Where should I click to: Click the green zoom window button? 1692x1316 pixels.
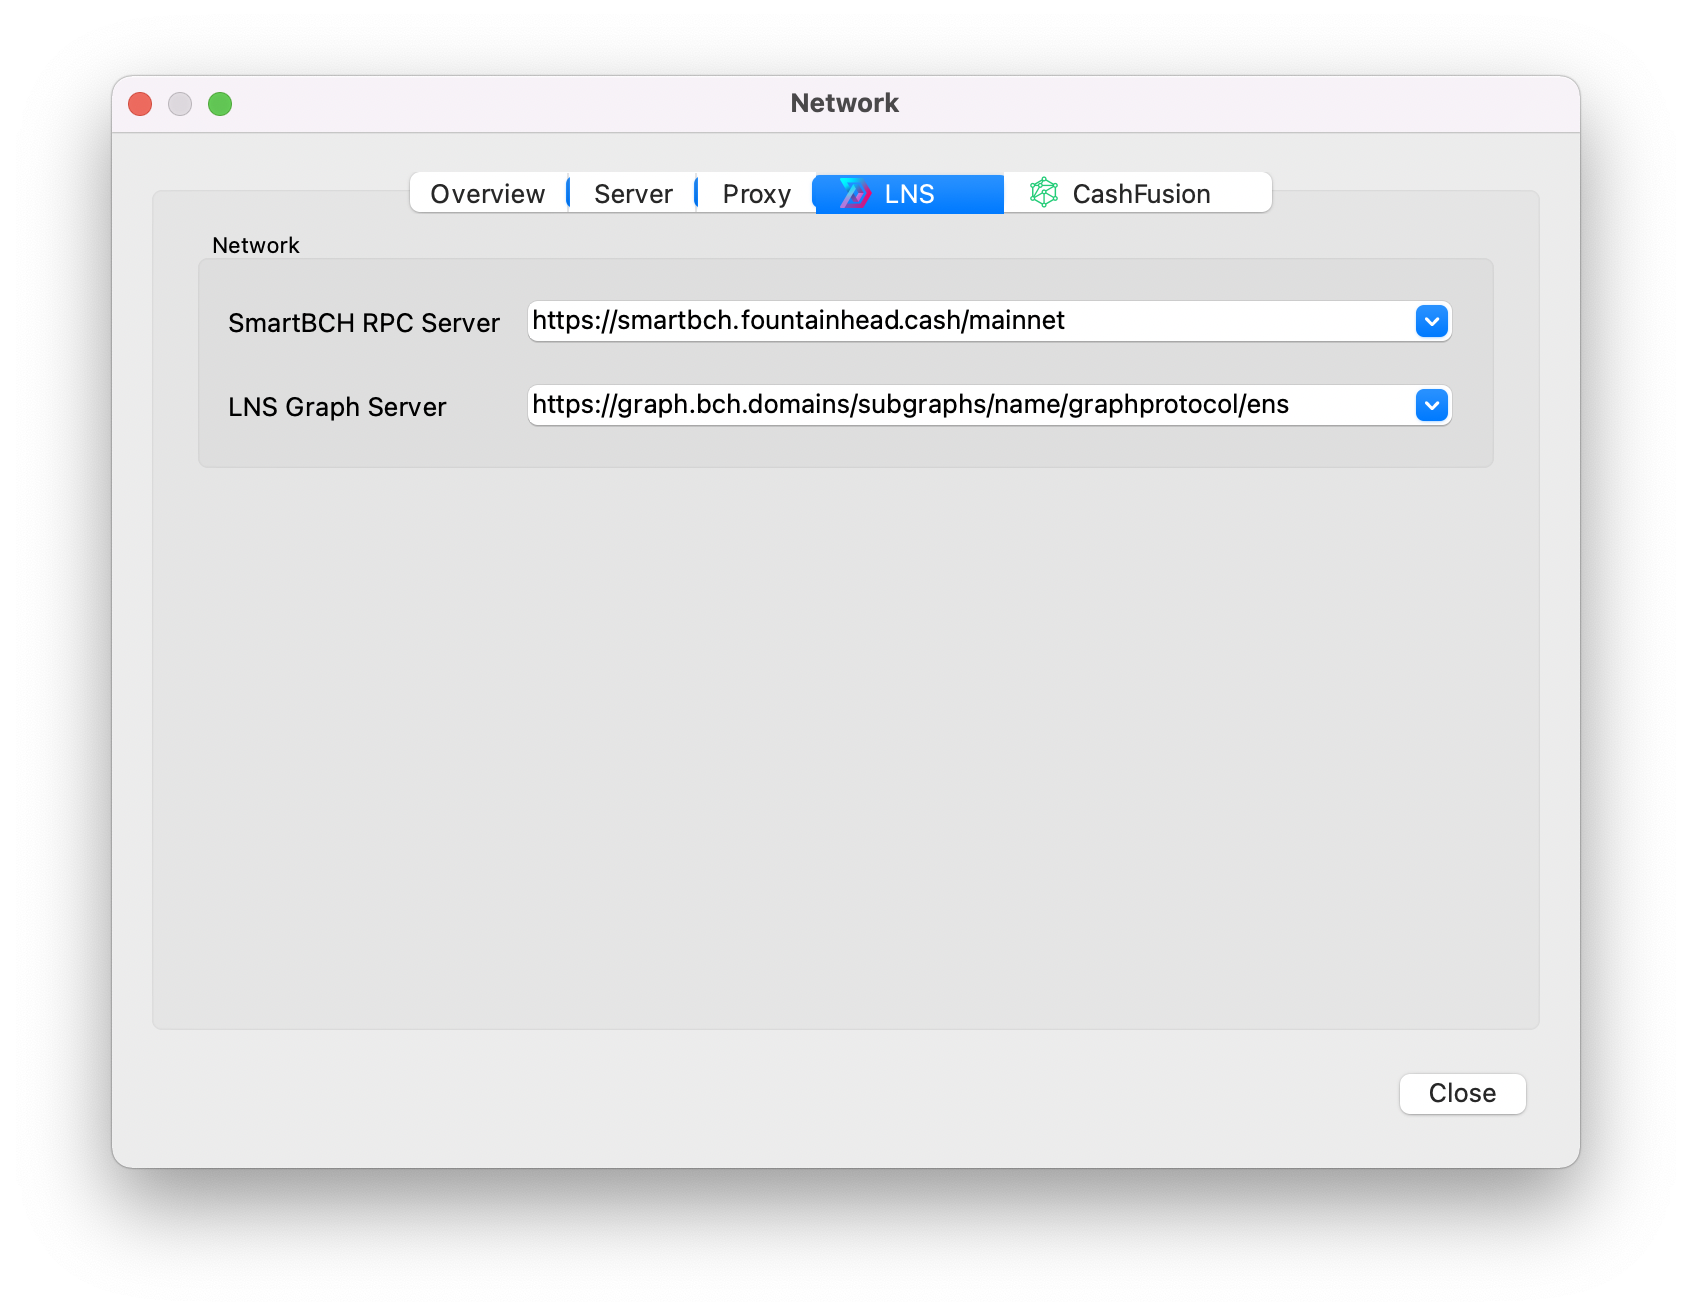[220, 104]
